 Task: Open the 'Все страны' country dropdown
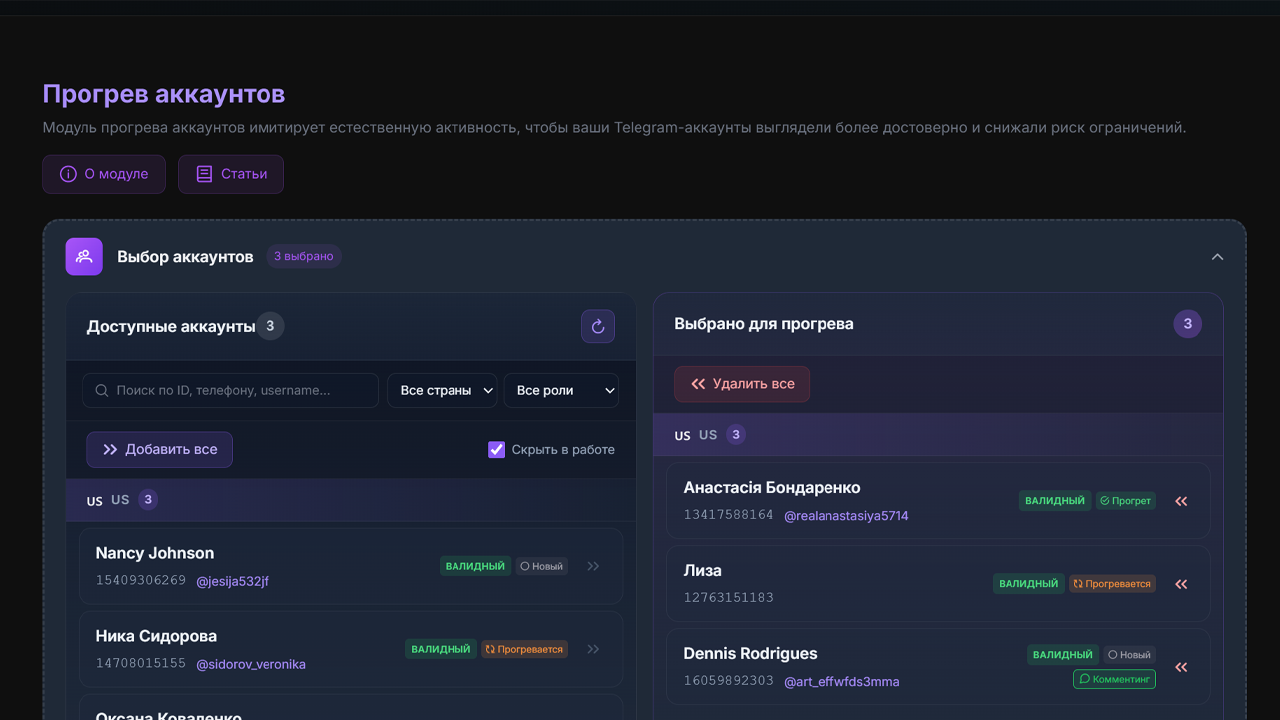[442, 390]
